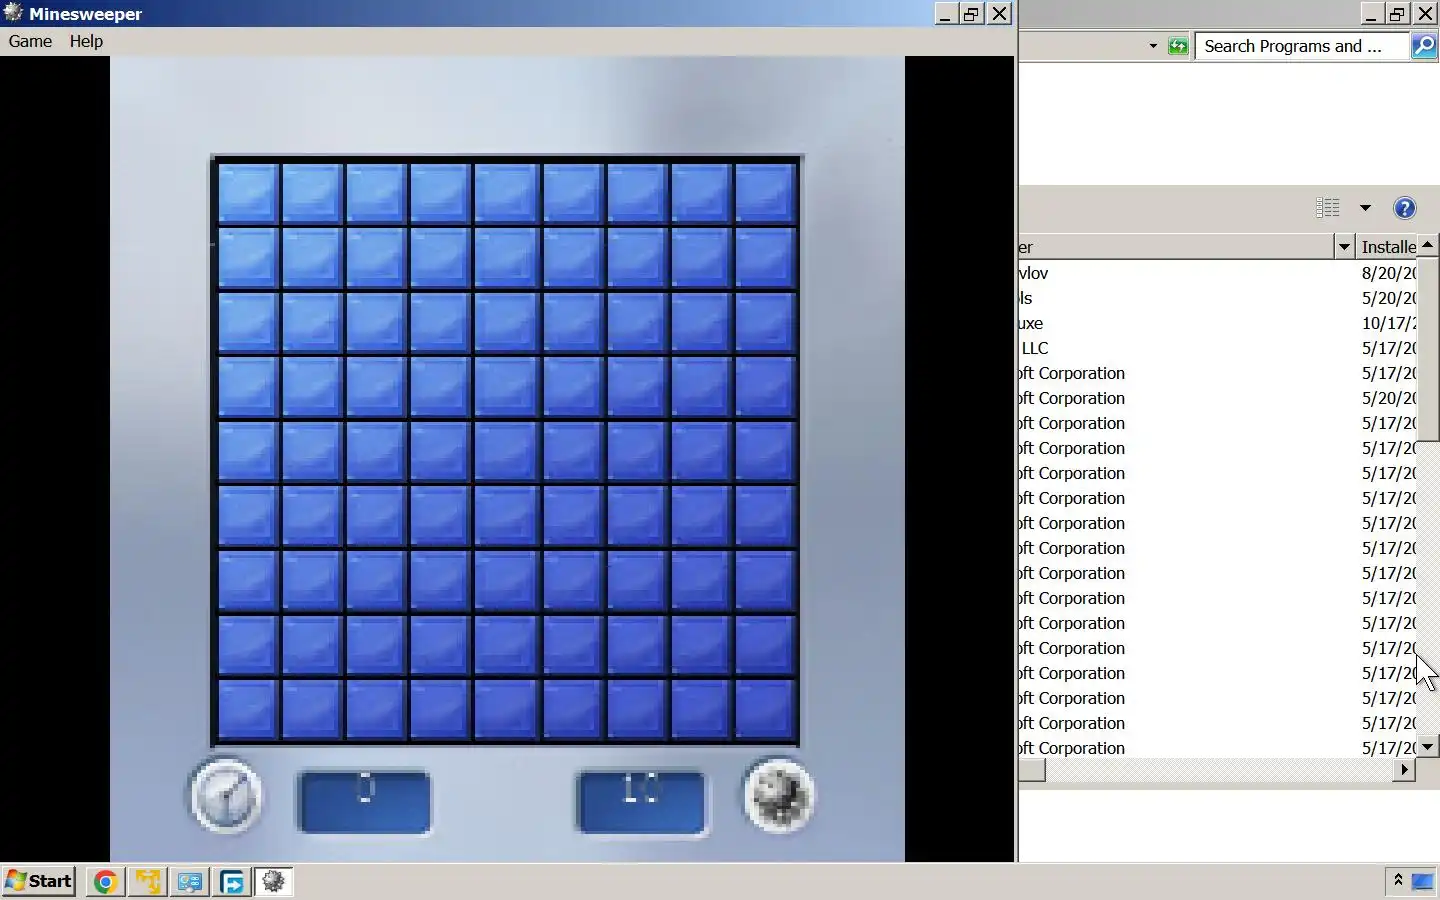Screen dimensions: 1440x900
Task: Sort by the Installed On column header
Action: (x=1387, y=246)
